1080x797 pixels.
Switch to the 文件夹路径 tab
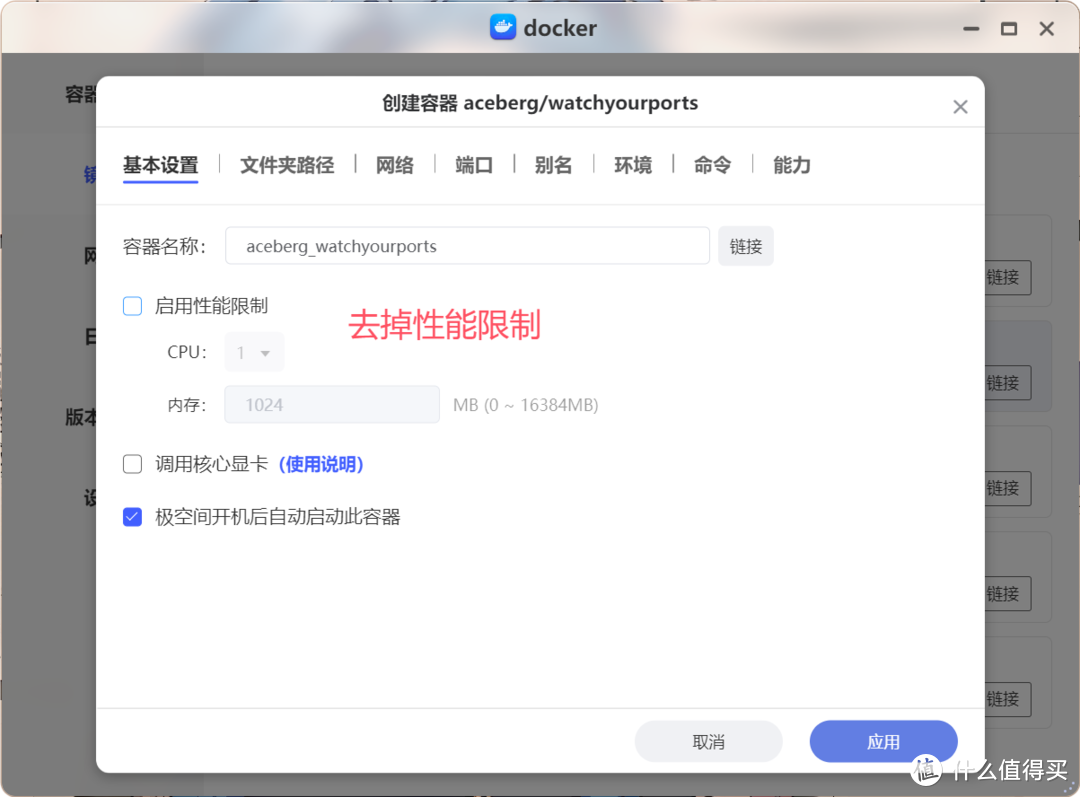[x=287, y=165]
